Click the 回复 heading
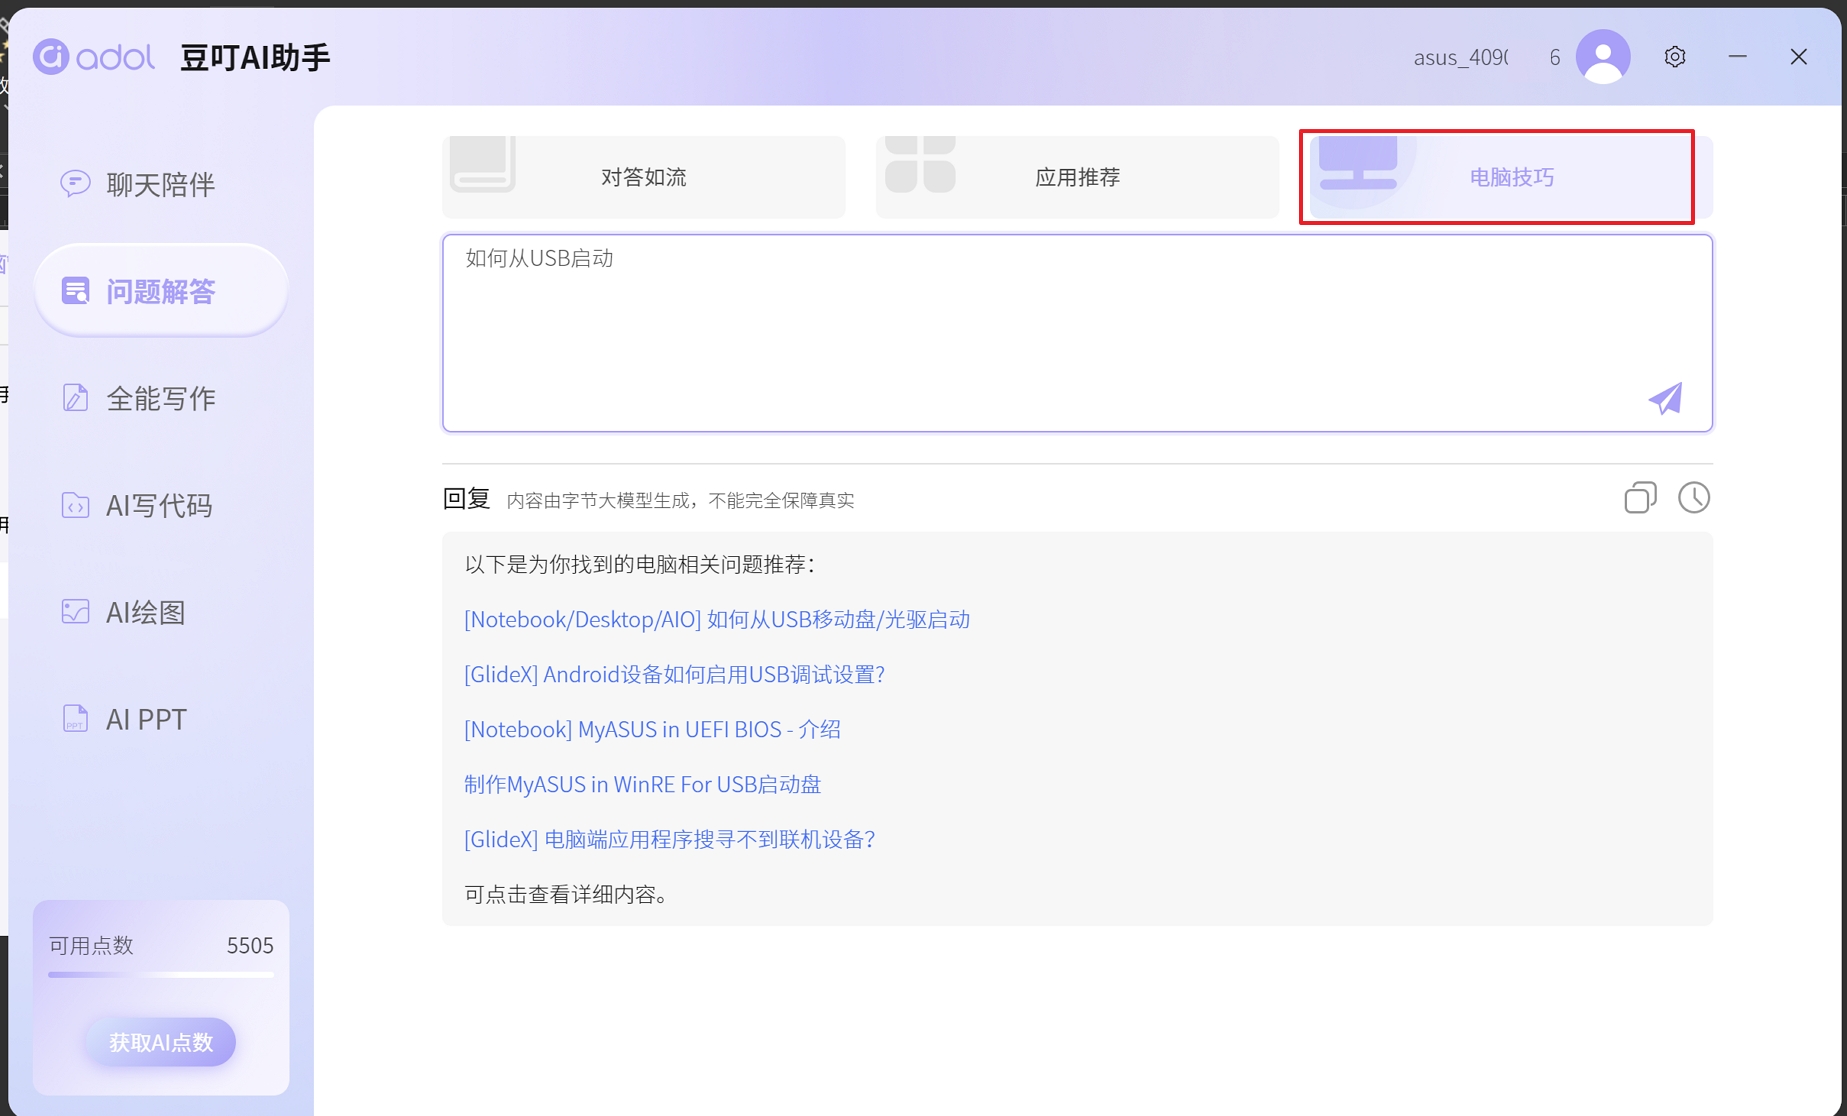This screenshot has height=1116, width=1847. tap(466, 498)
